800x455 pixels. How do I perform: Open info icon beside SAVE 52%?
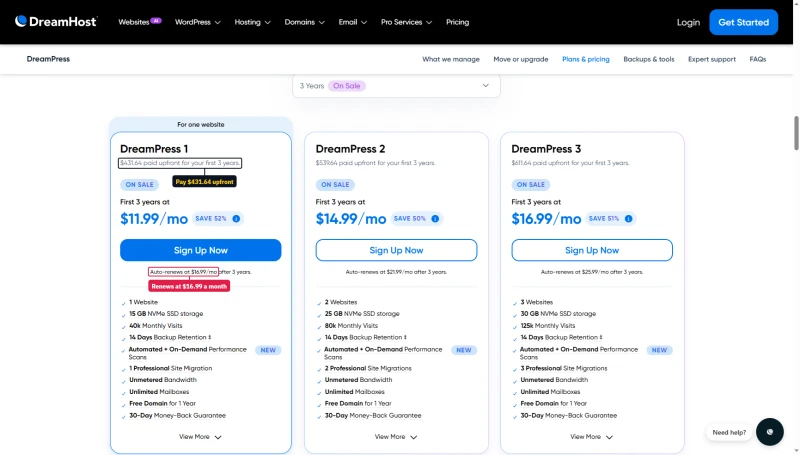pyautogui.click(x=236, y=219)
